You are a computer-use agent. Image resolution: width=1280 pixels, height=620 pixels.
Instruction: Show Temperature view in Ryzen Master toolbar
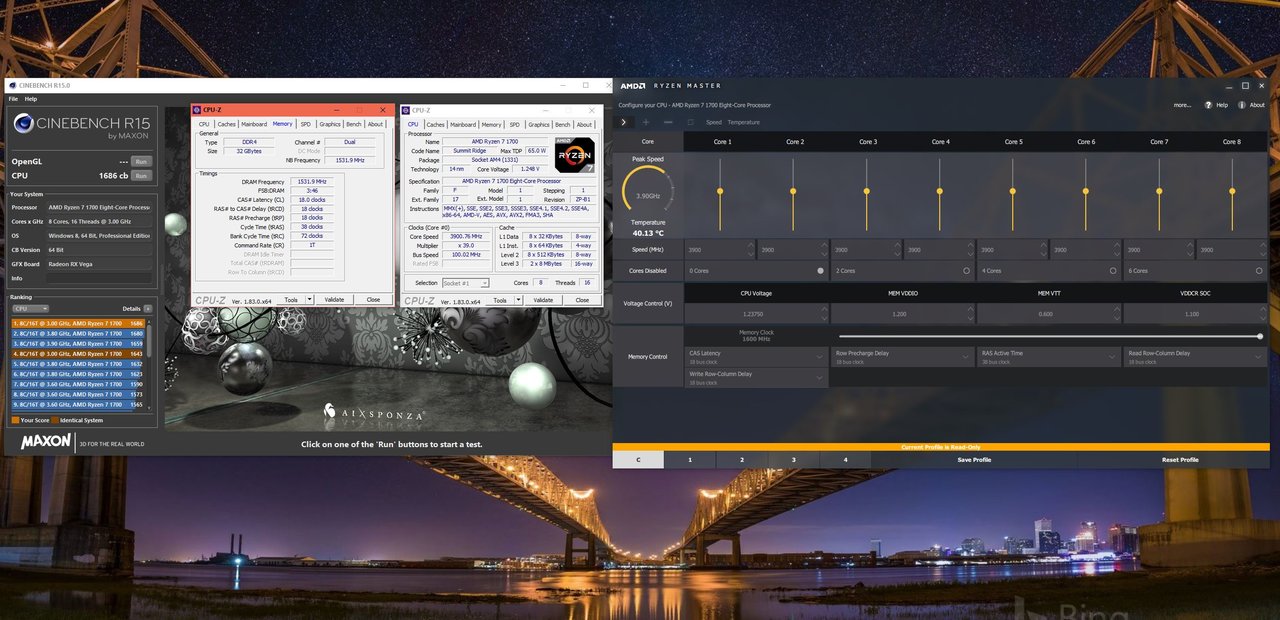[743, 122]
